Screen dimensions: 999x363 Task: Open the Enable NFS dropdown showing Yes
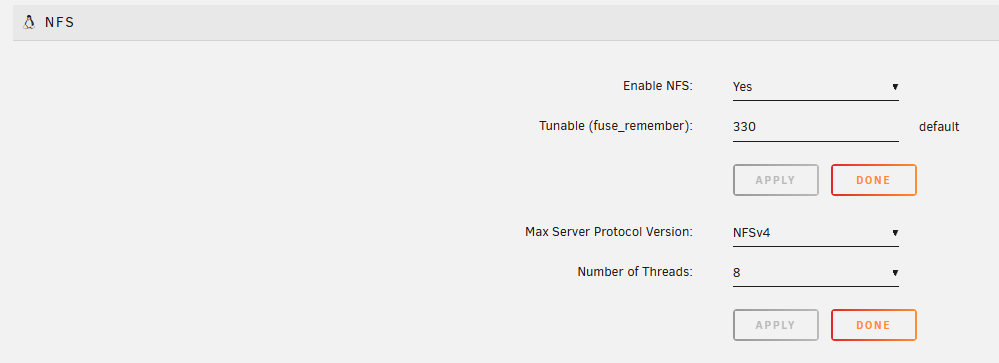[816, 87]
